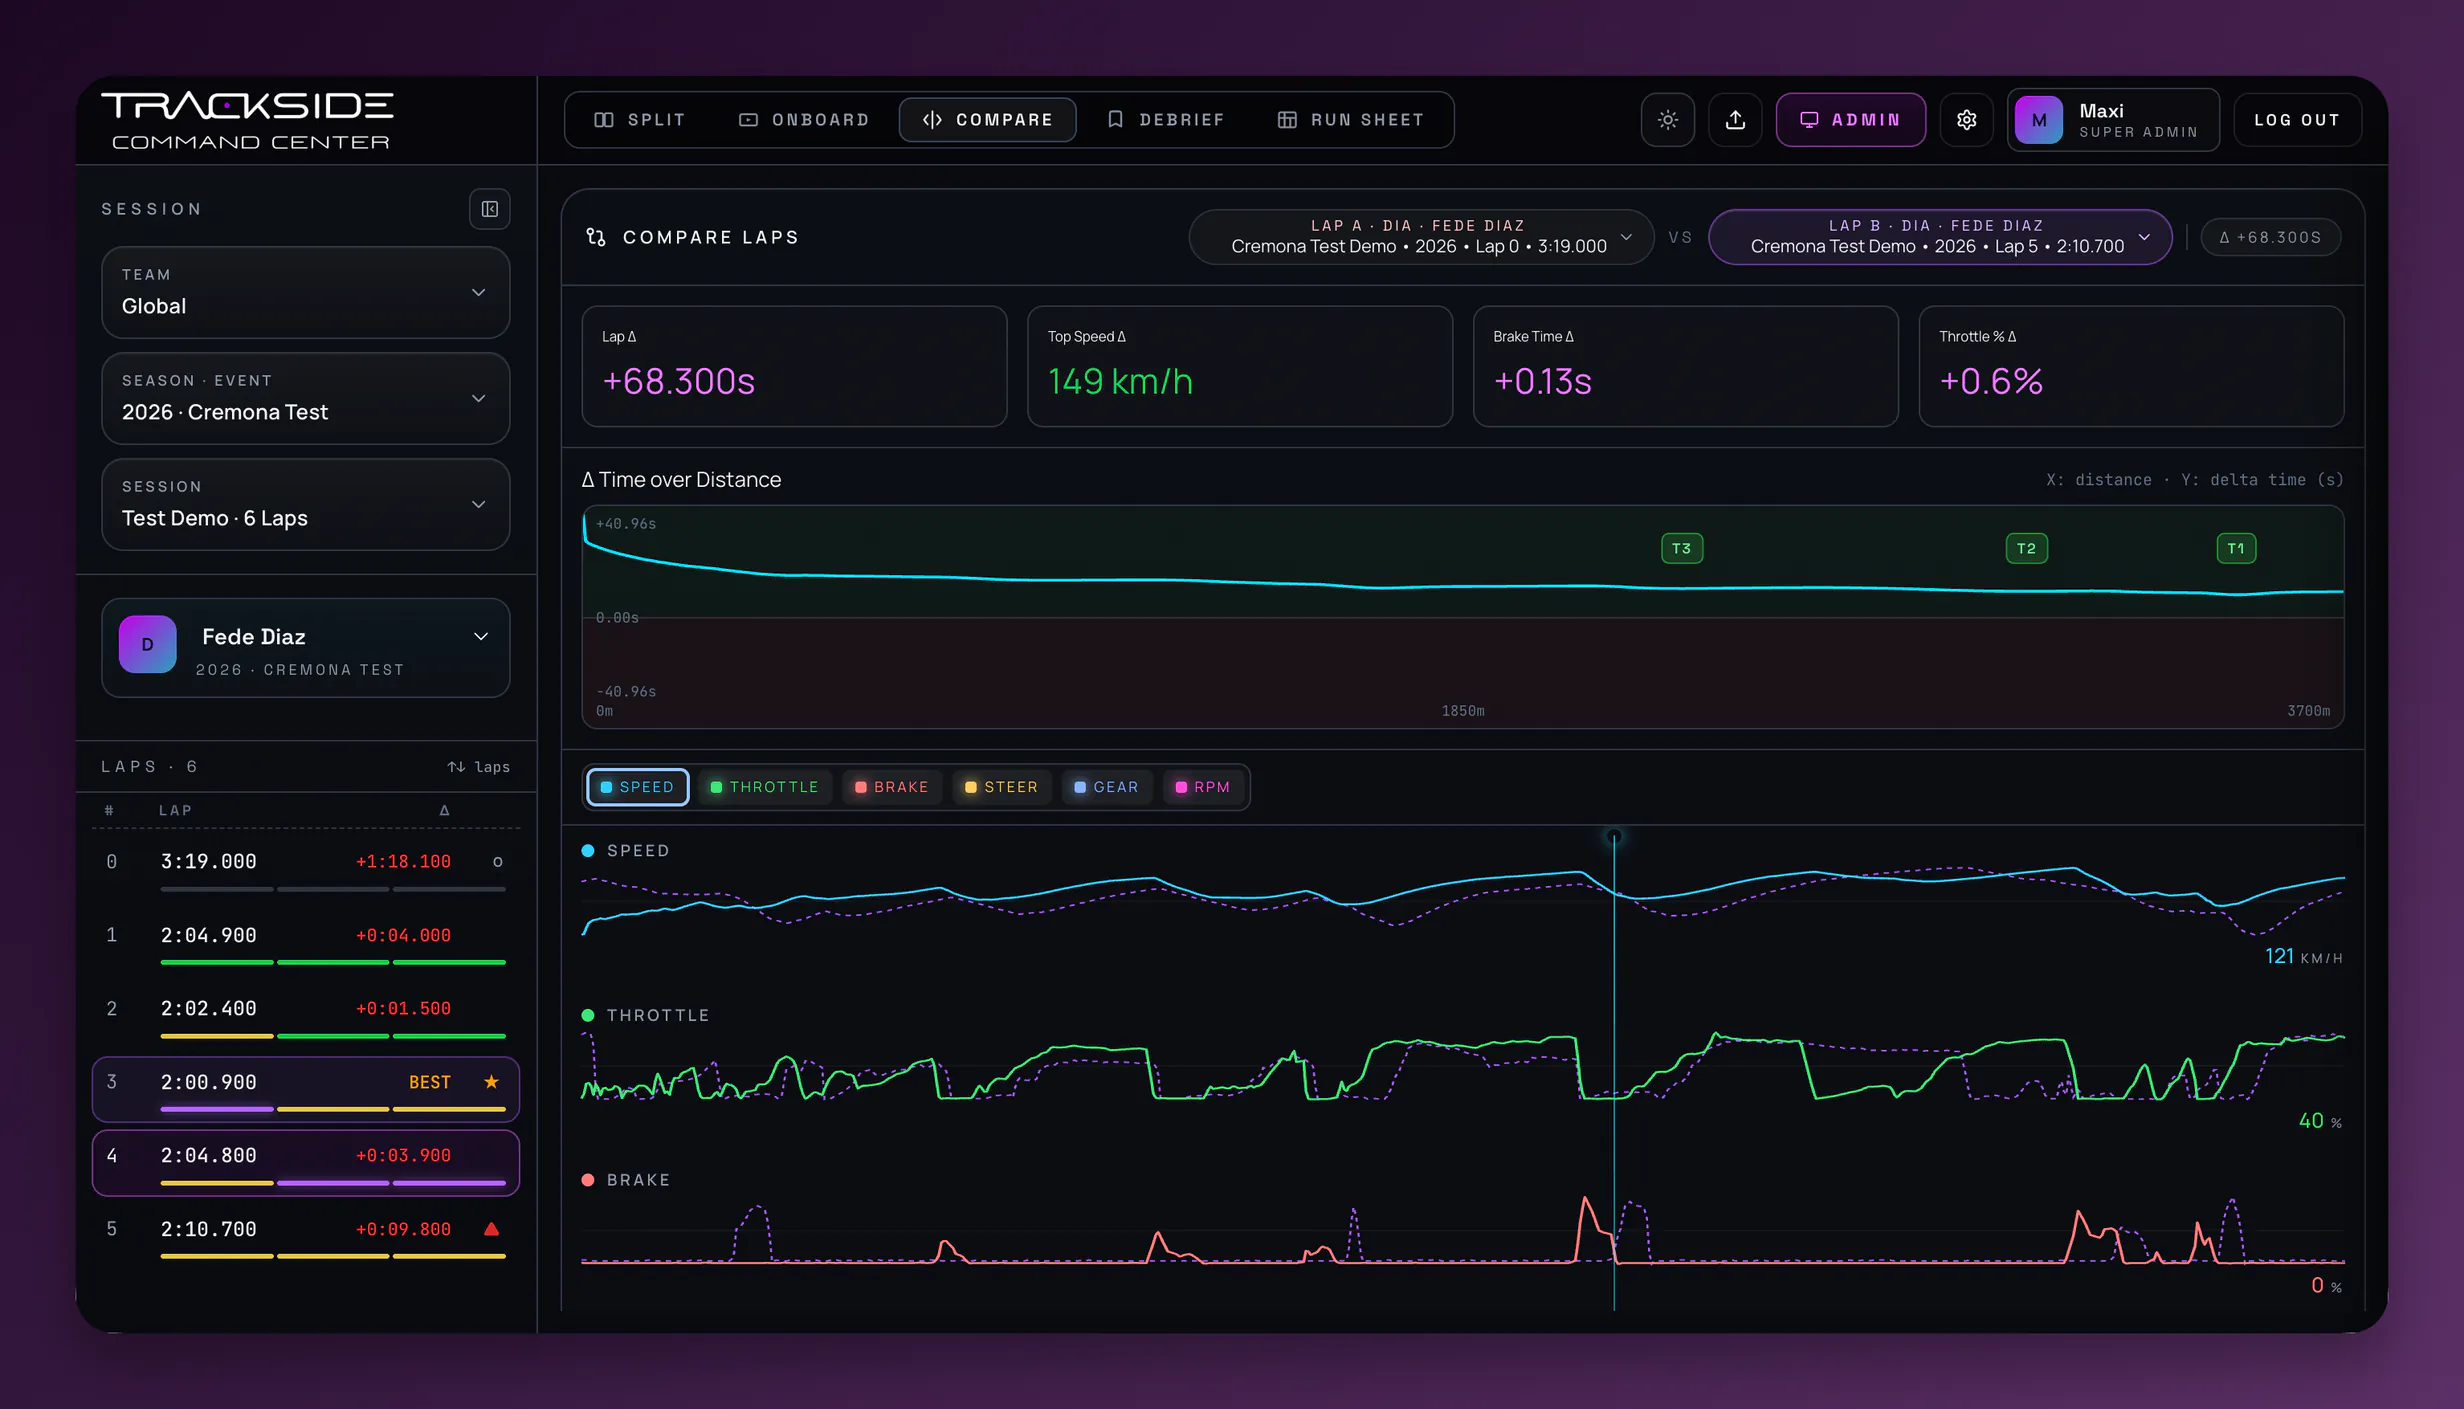
Task: Open the DEBRIEF tab
Action: (1166, 120)
